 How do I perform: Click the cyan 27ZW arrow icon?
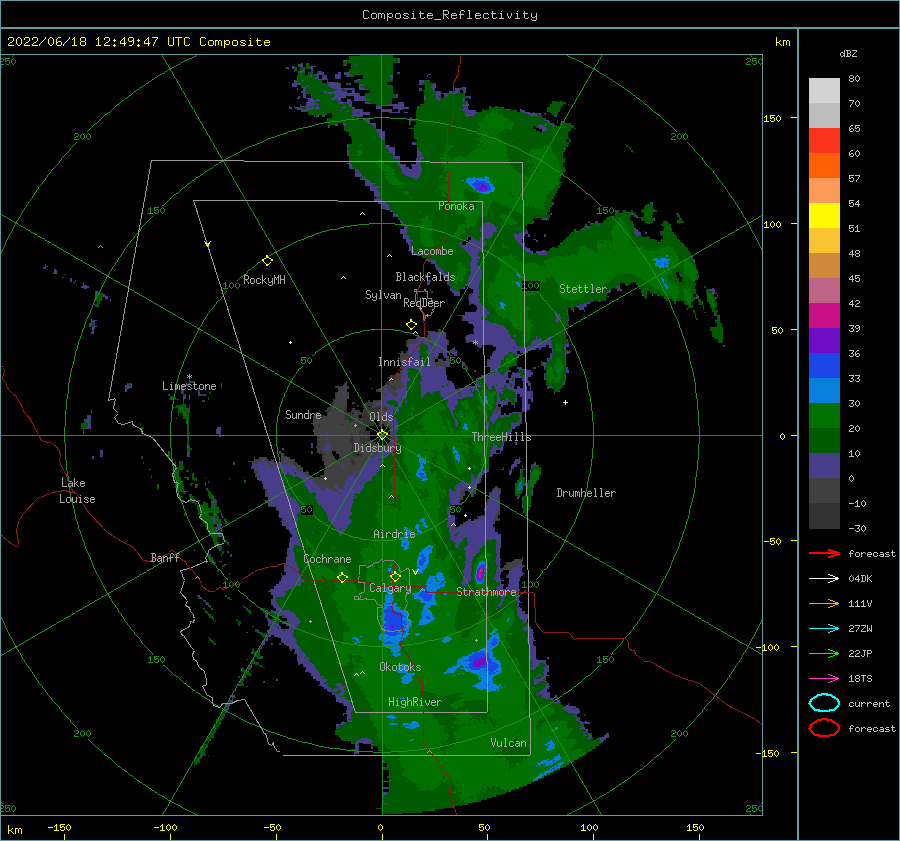click(x=824, y=629)
